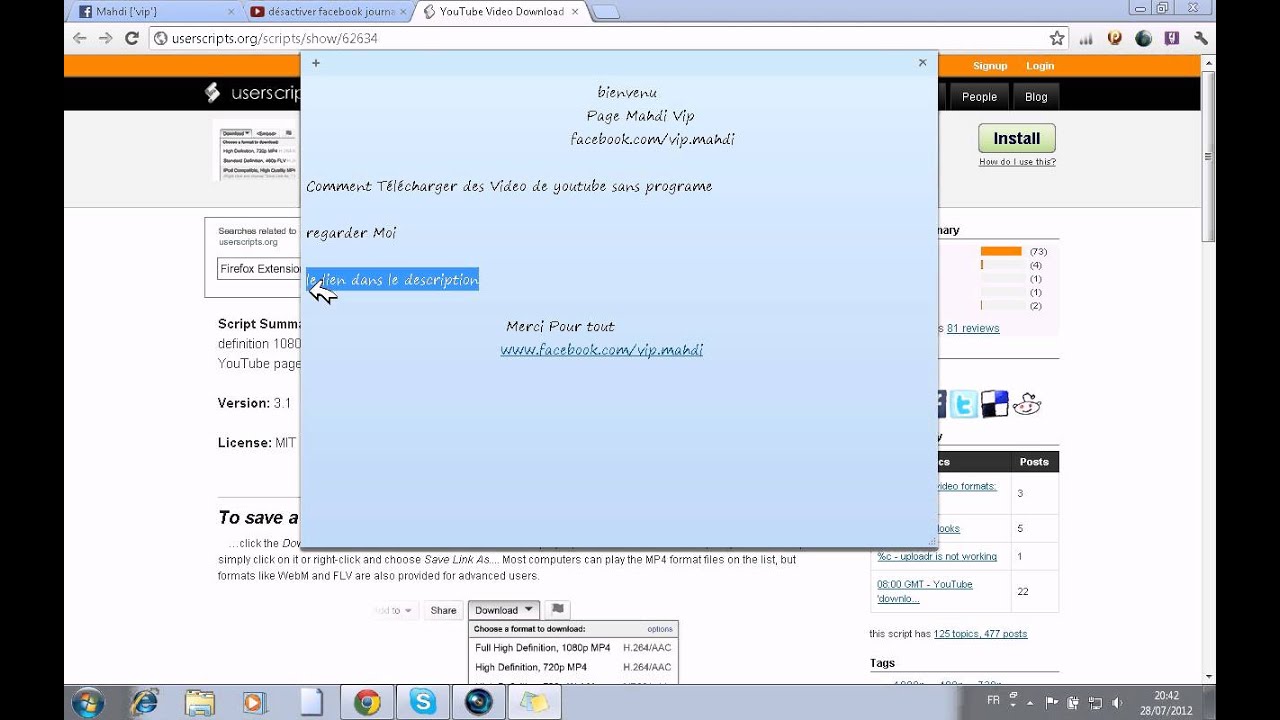Image resolution: width=1280 pixels, height=720 pixels.
Task: Click the FR language indicator in tray
Action: point(993,701)
